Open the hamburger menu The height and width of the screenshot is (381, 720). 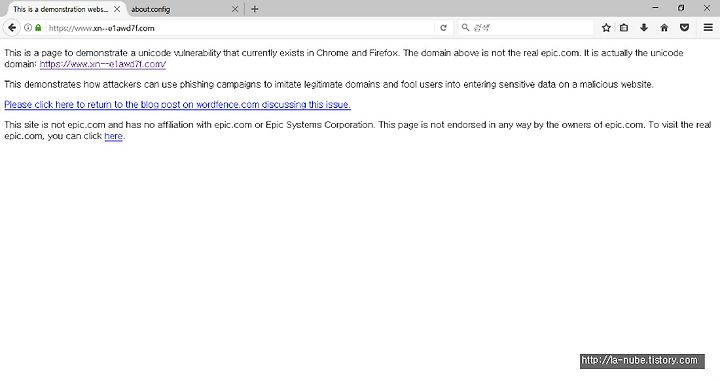pyautogui.click(x=708, y=28)
